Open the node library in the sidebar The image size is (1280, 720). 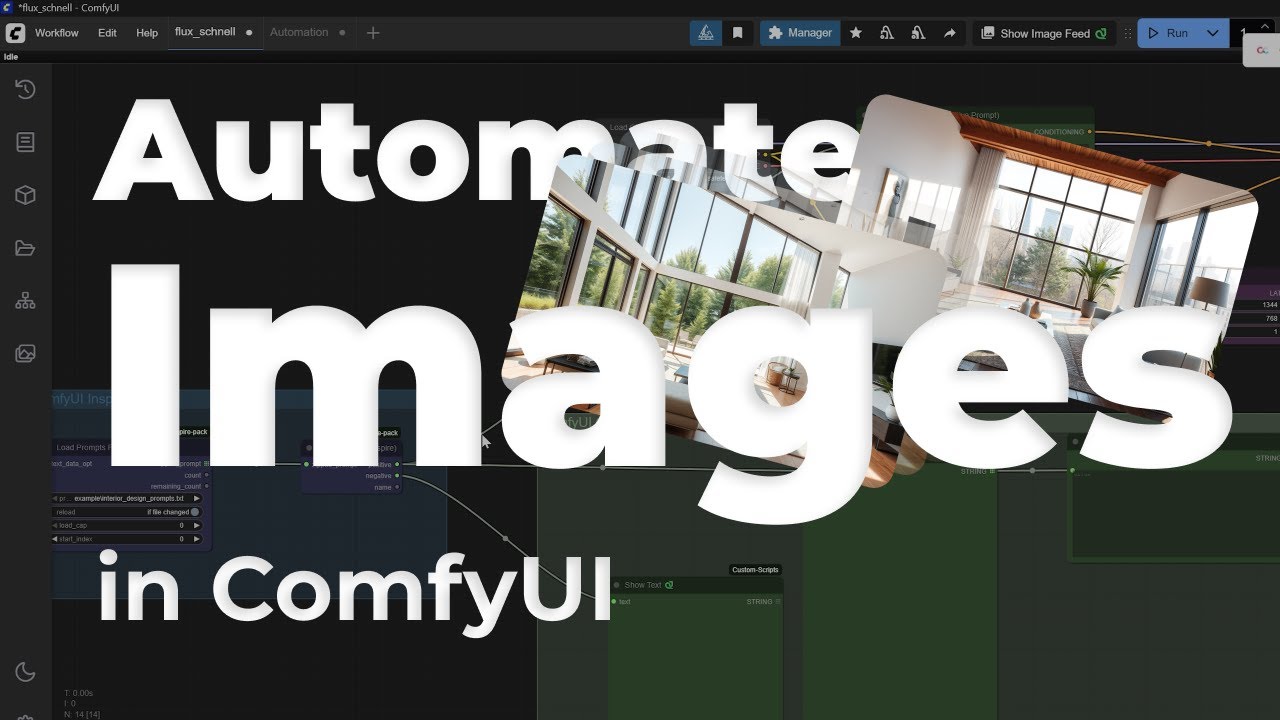(x=25, y=141)
